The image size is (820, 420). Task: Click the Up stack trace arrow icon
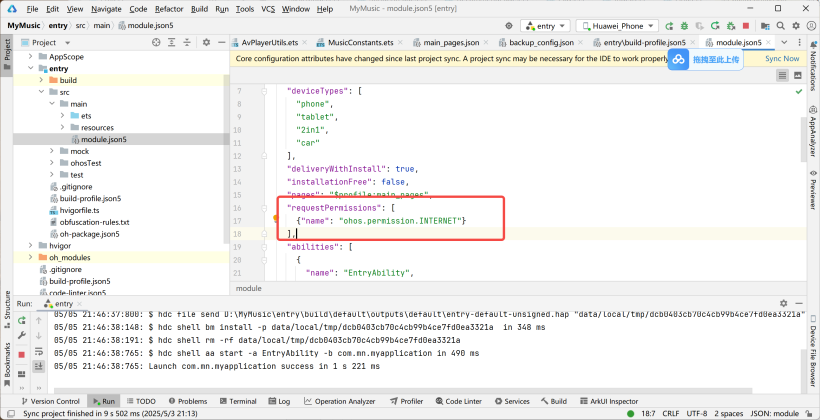[x=39, y=320]
